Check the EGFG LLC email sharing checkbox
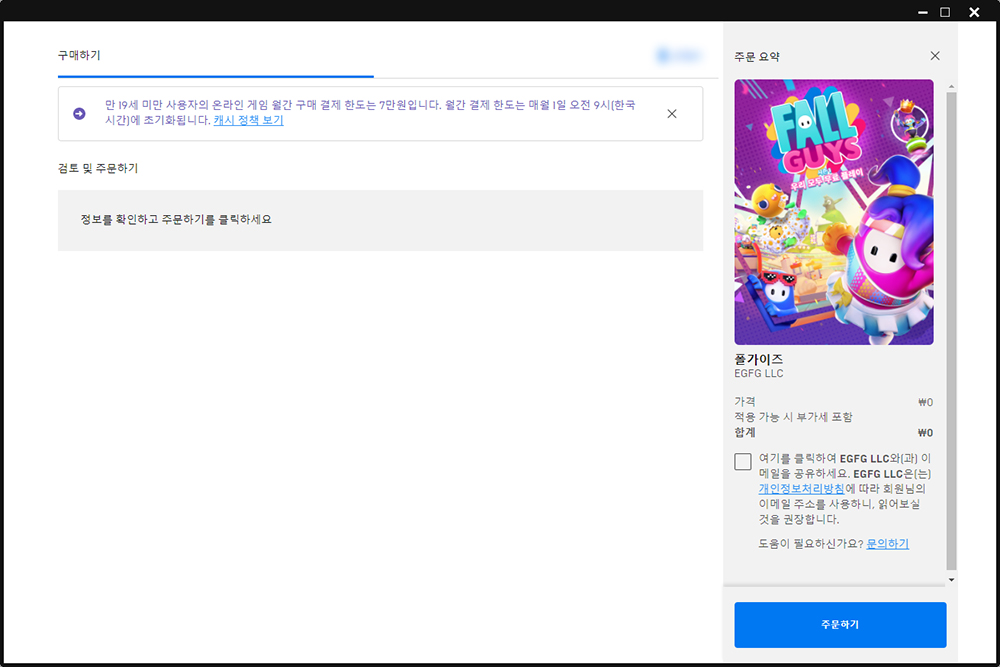The height and width of the screenshot is (667, 1000). click(x=742, y=461)
